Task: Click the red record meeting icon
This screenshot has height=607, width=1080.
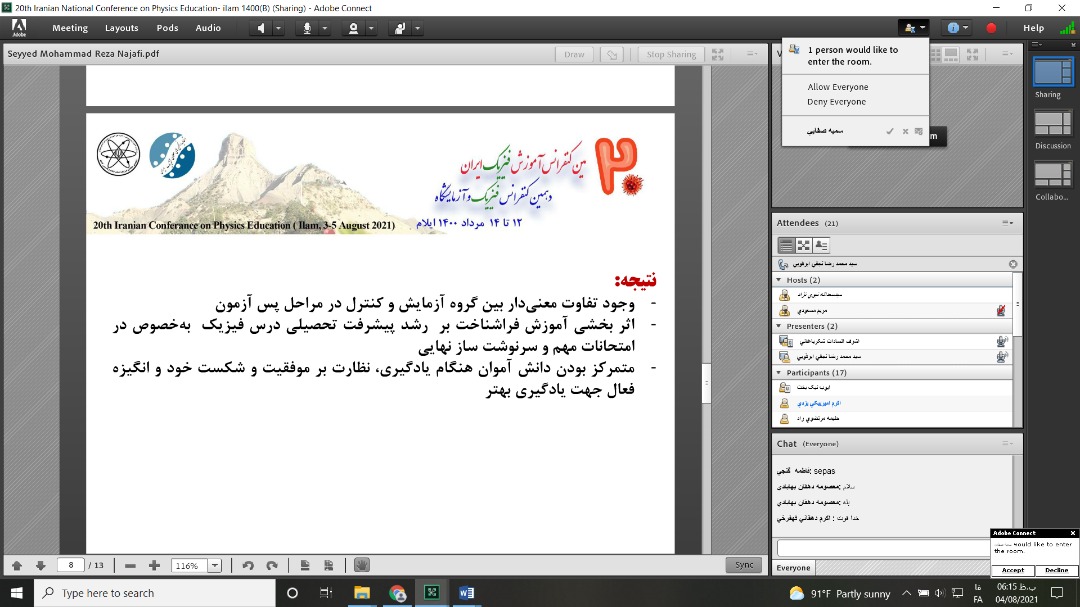Action: tap(991, 28)
